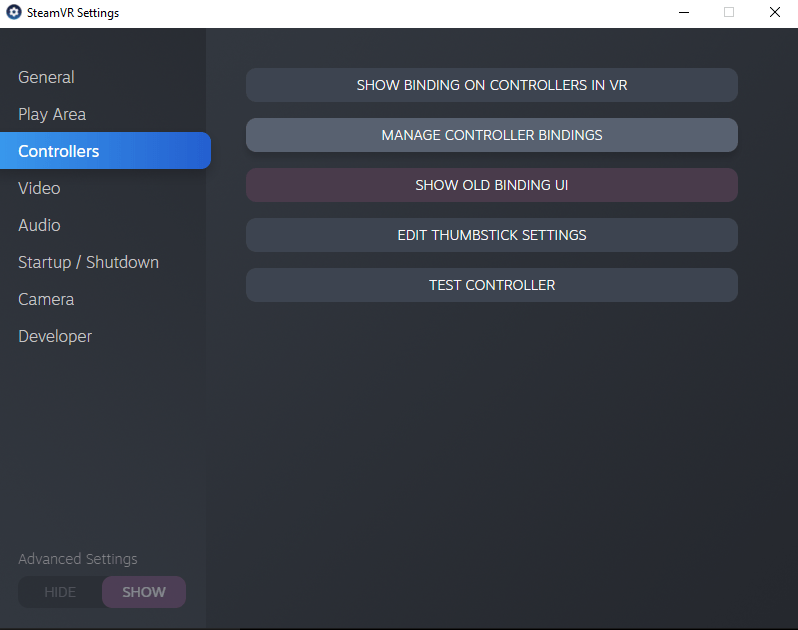
Task: Select the Controllers tab
Action: point(59,151)
